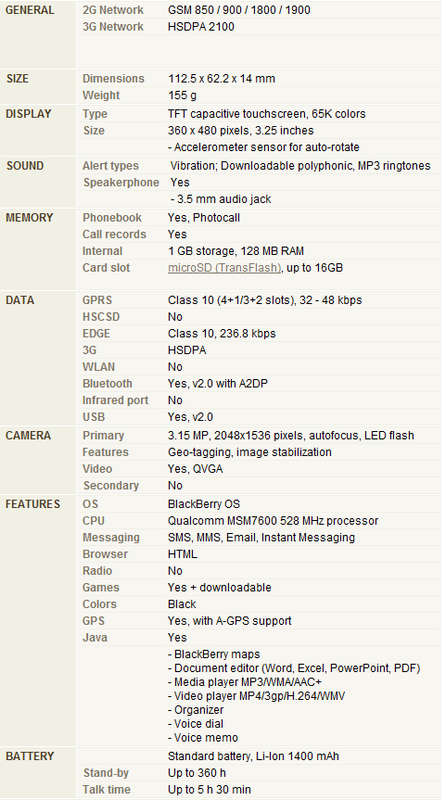Select the Speakerphone label
The width and height of the screenshot is (446, 800).
click(121, 182)
